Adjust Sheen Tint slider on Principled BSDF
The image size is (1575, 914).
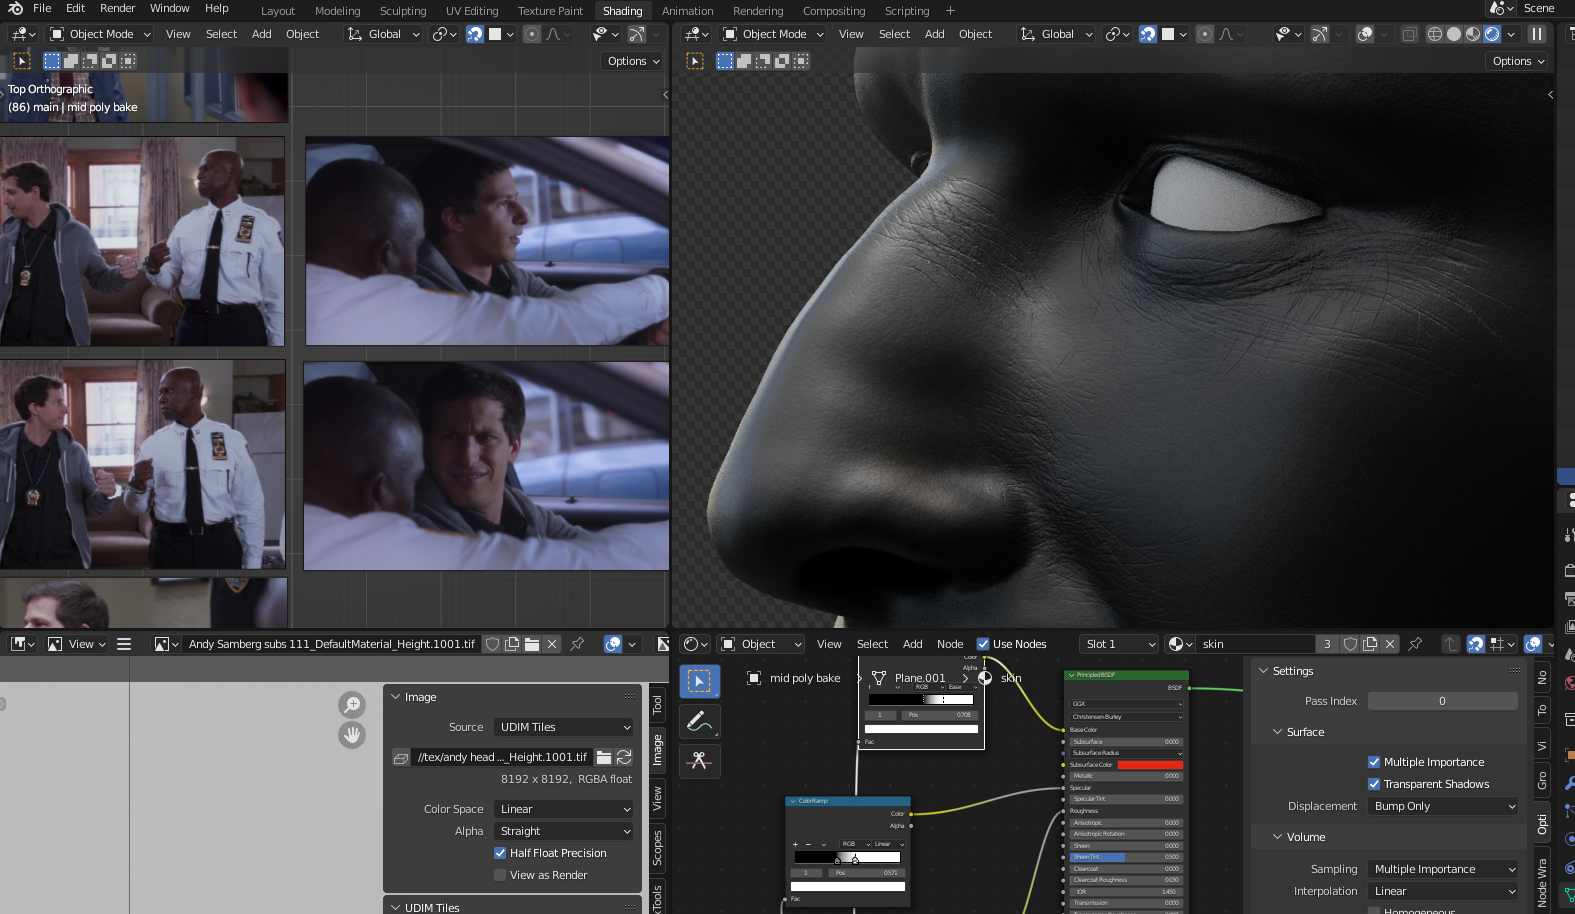[x=1126, y=857]
